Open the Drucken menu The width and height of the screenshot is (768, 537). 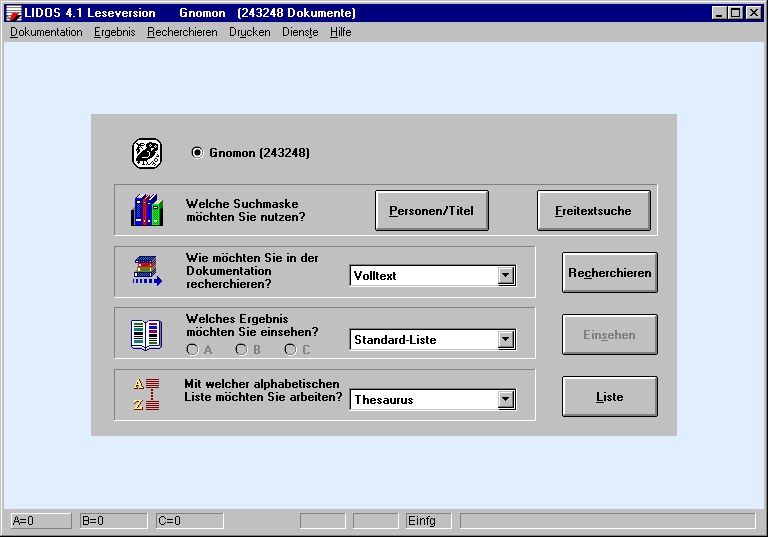click(x=250, y=32)
